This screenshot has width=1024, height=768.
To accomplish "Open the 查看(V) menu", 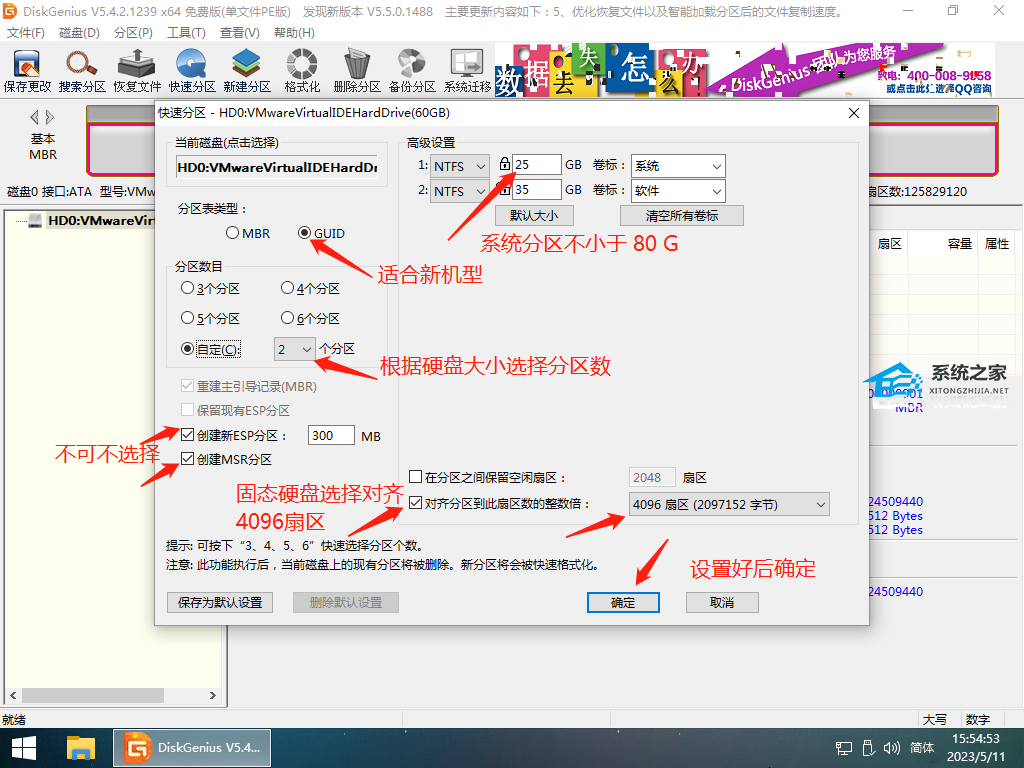I will click(240, 33).
